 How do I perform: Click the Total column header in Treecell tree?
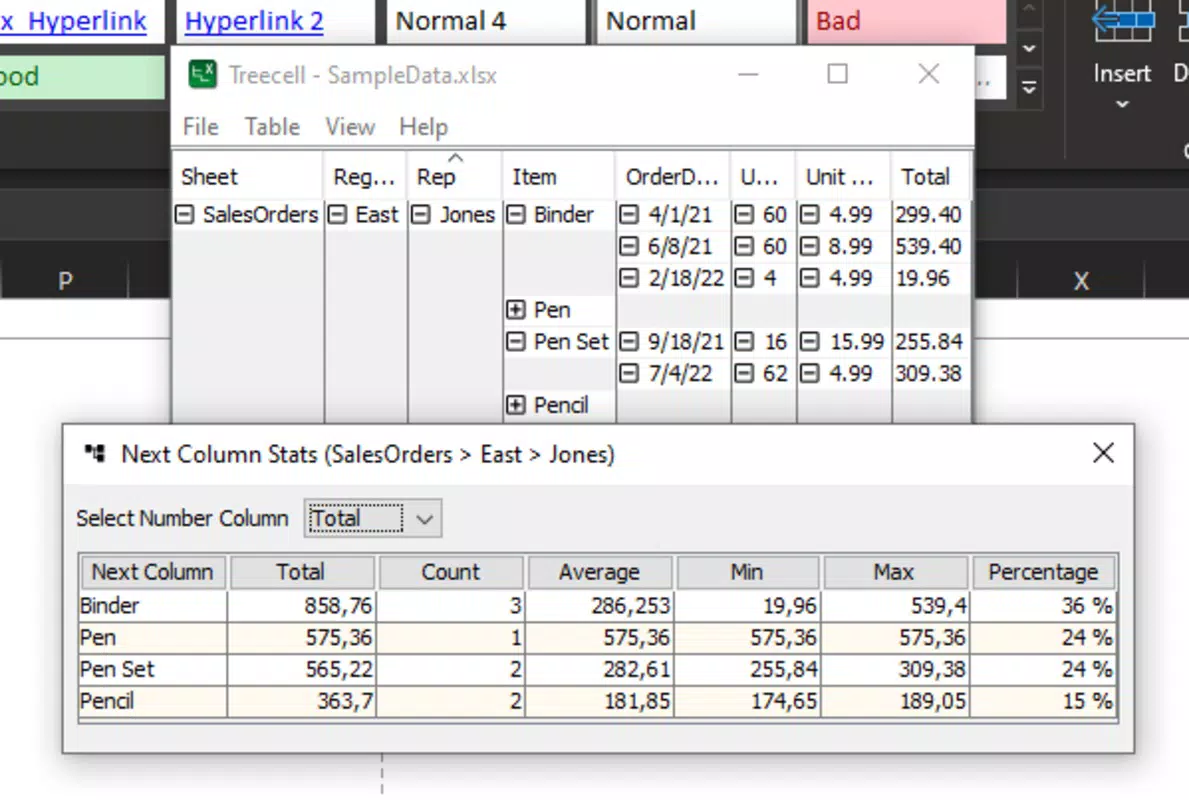pyautogui.click(x=931, y=177)
